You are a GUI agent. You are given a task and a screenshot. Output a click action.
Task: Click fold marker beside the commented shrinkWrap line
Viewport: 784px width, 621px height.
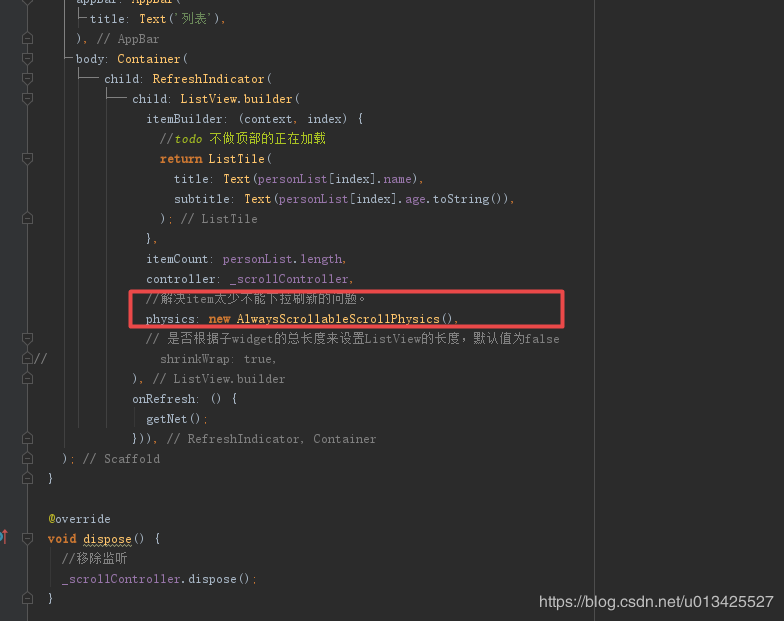(x=28, y=359)
